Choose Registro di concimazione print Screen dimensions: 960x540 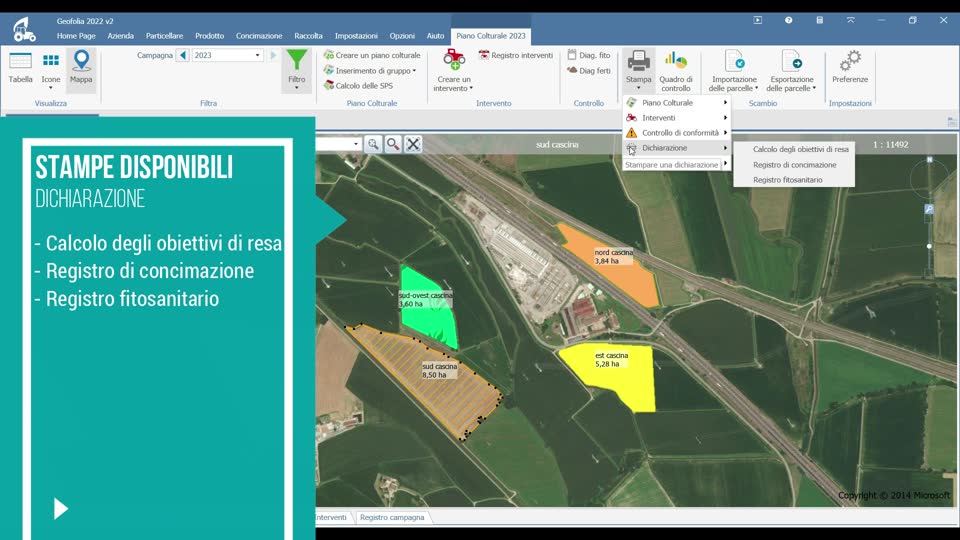point(794,165)
